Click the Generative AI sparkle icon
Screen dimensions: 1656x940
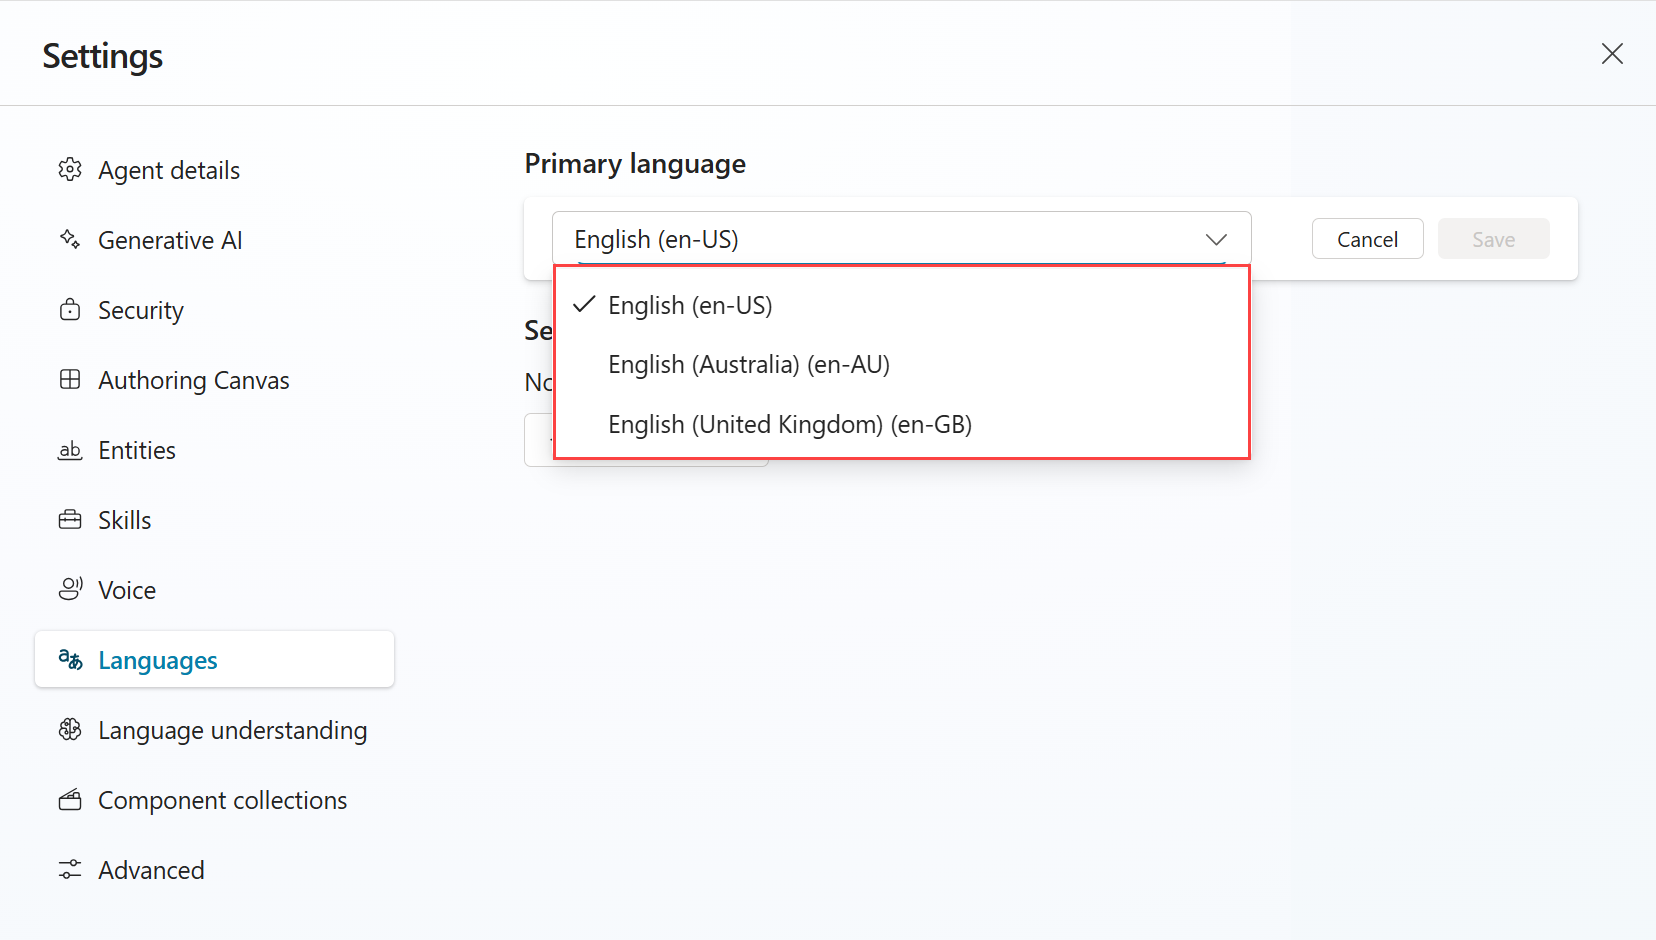(x=70, y=240)
